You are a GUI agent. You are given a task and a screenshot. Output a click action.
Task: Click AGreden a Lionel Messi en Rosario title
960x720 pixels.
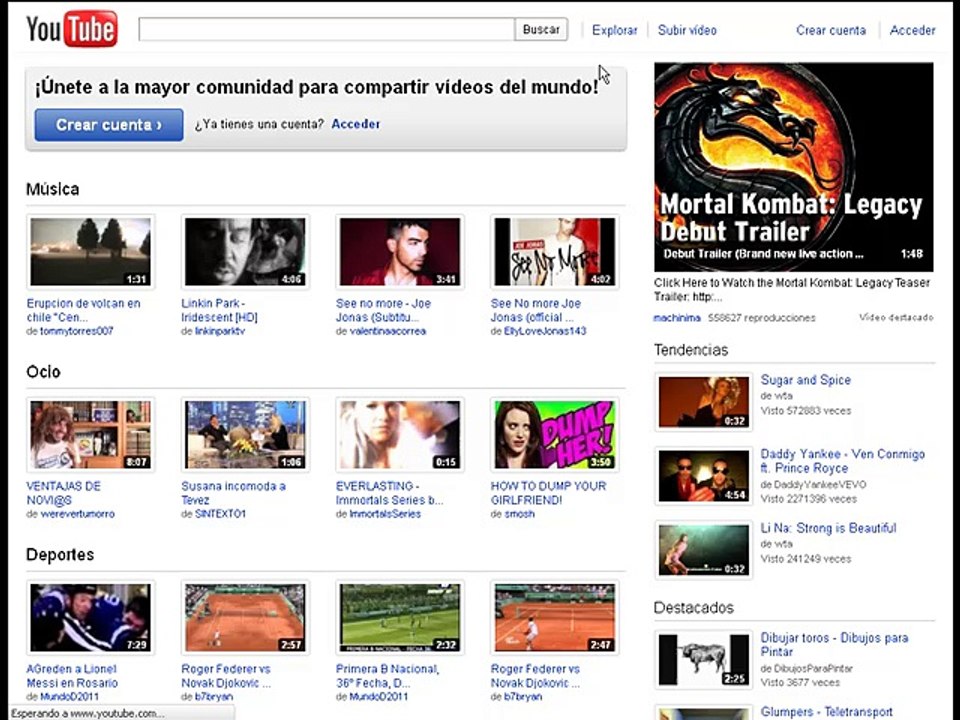pos(72,676)
